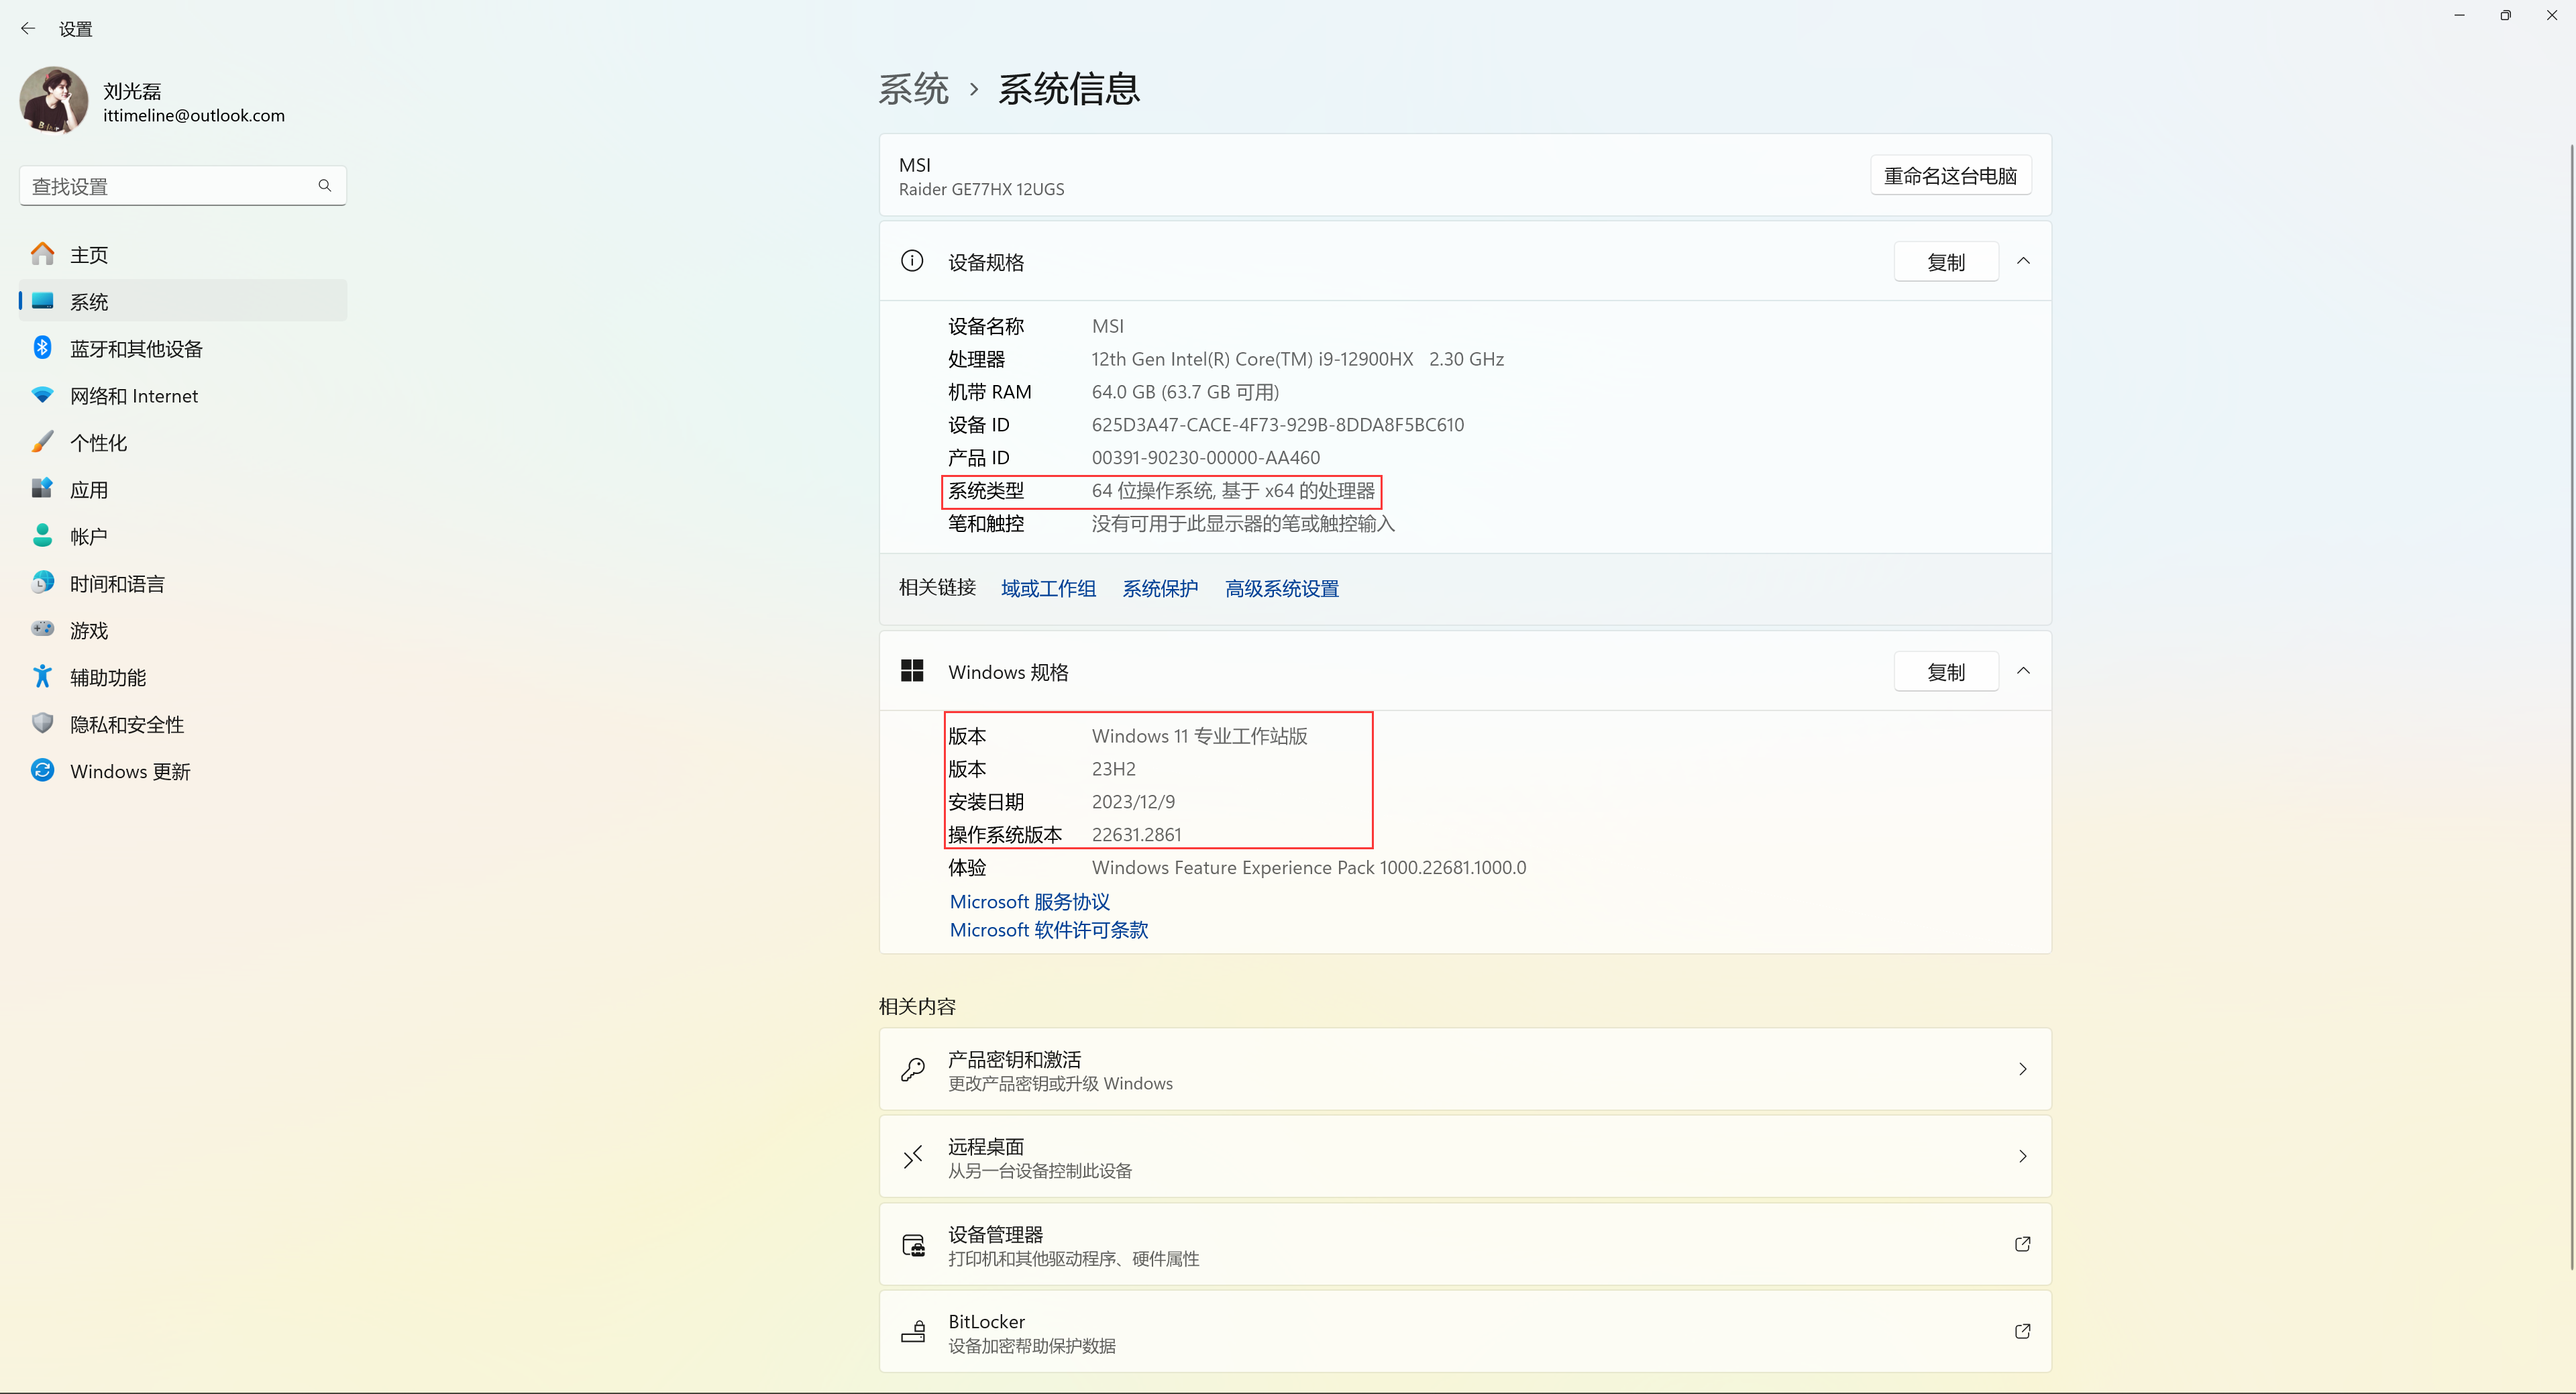Click the Raider GE77HX 12UGS model text
This screenshot has width=2576, height=1394.
click(x=981, y=189)
